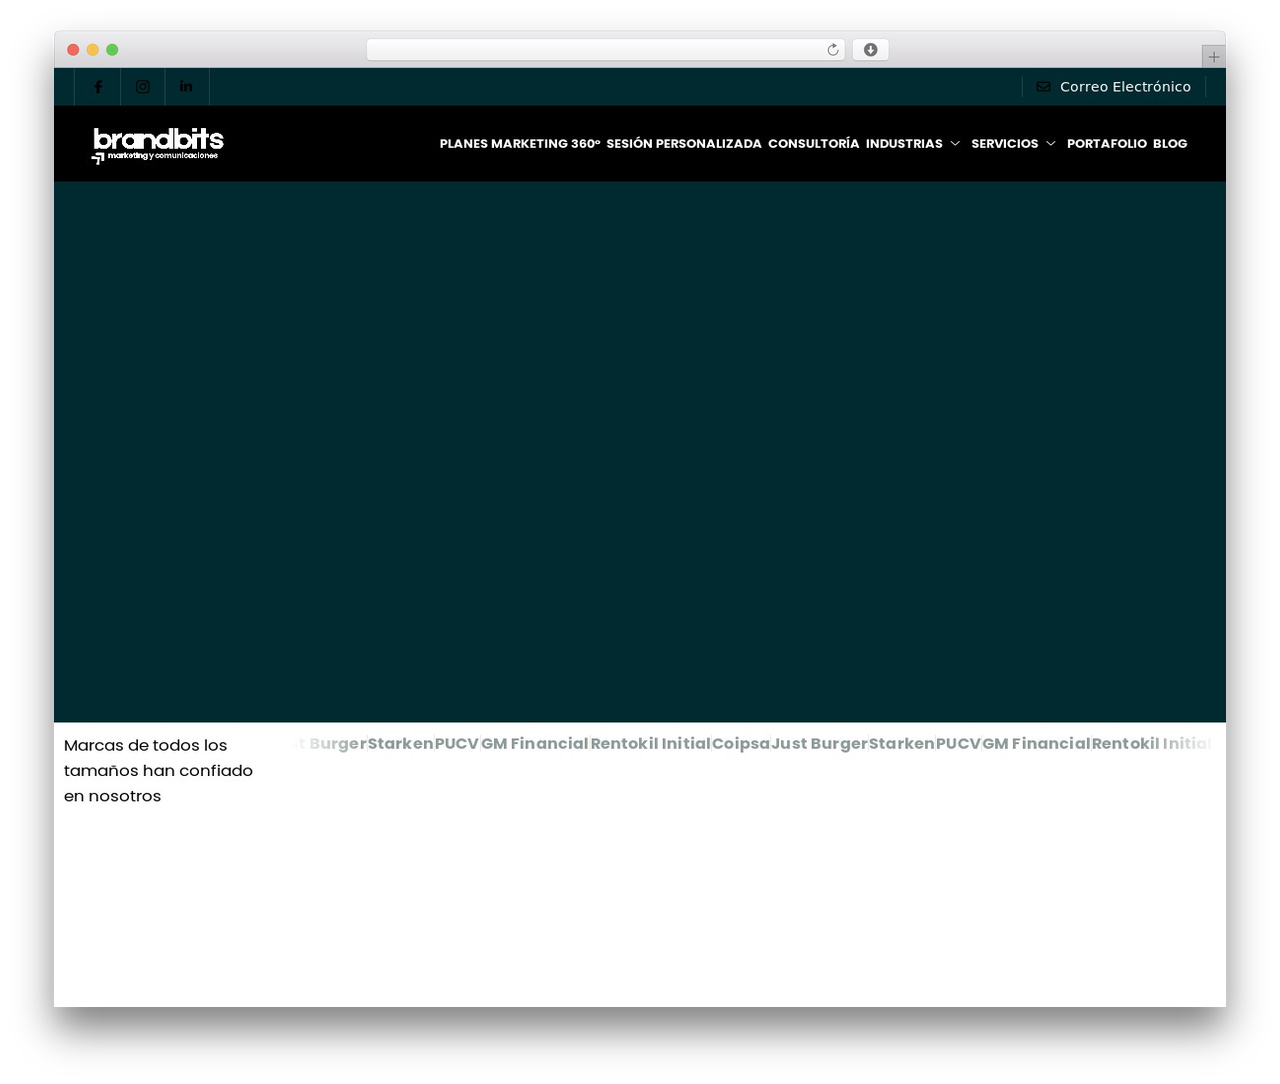Click the Coipsa brand name

741,744
